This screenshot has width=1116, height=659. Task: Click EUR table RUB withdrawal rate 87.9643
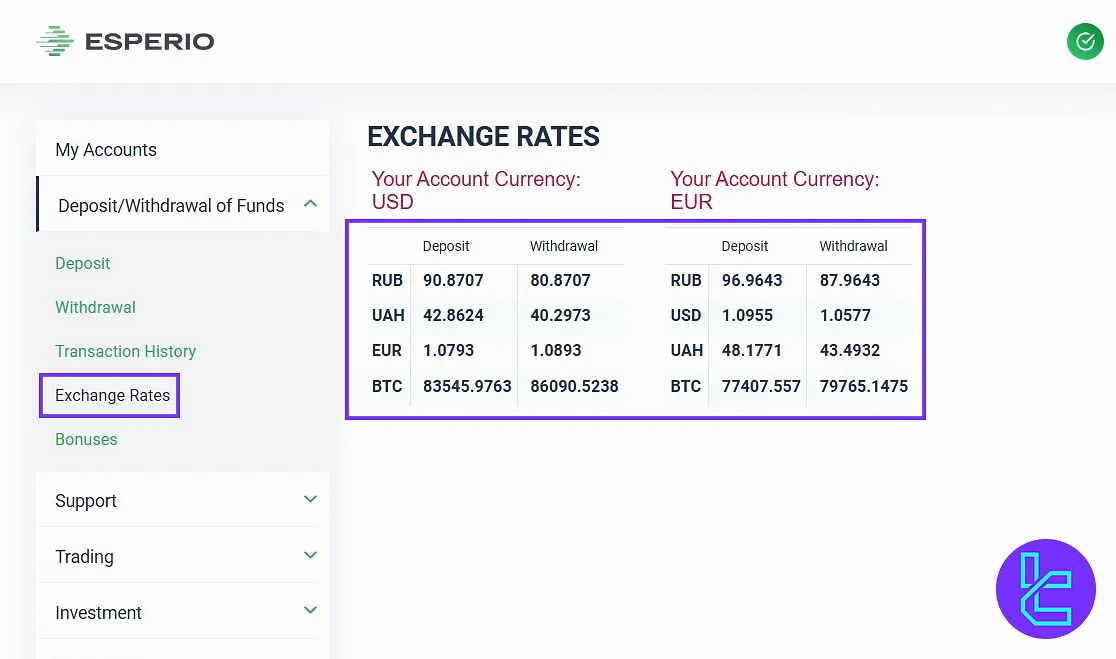coord(850,280)
